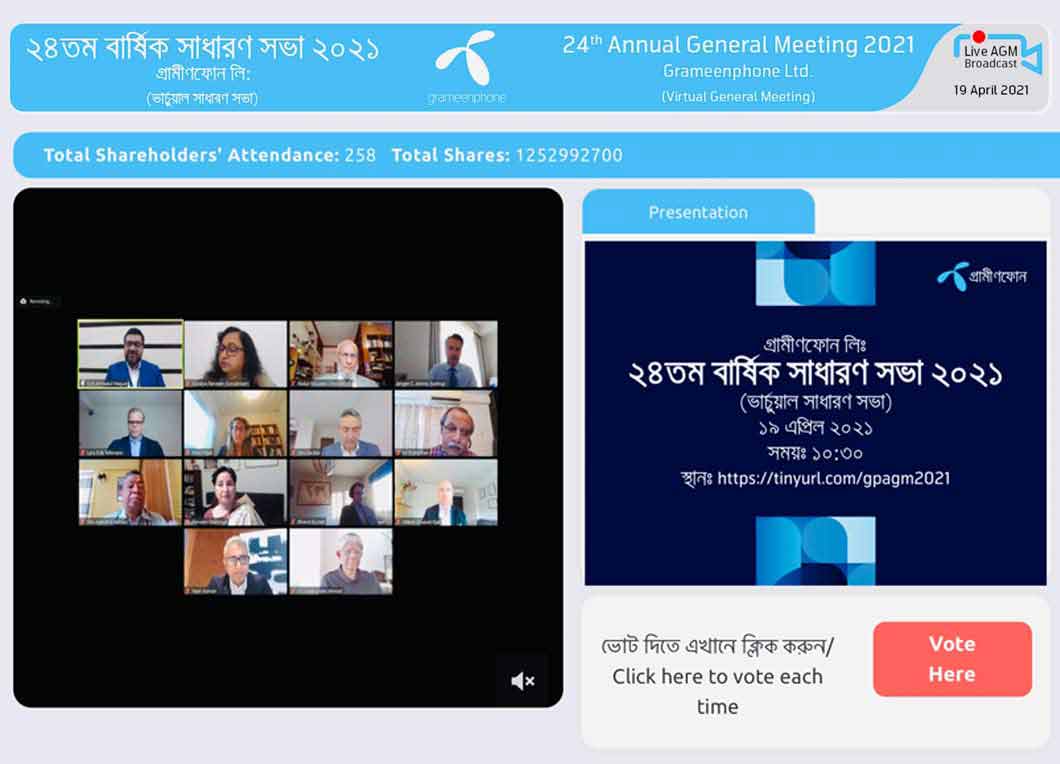Click the Live AGM Broadcast icon

pyautogui.click(x=997, y=53)
